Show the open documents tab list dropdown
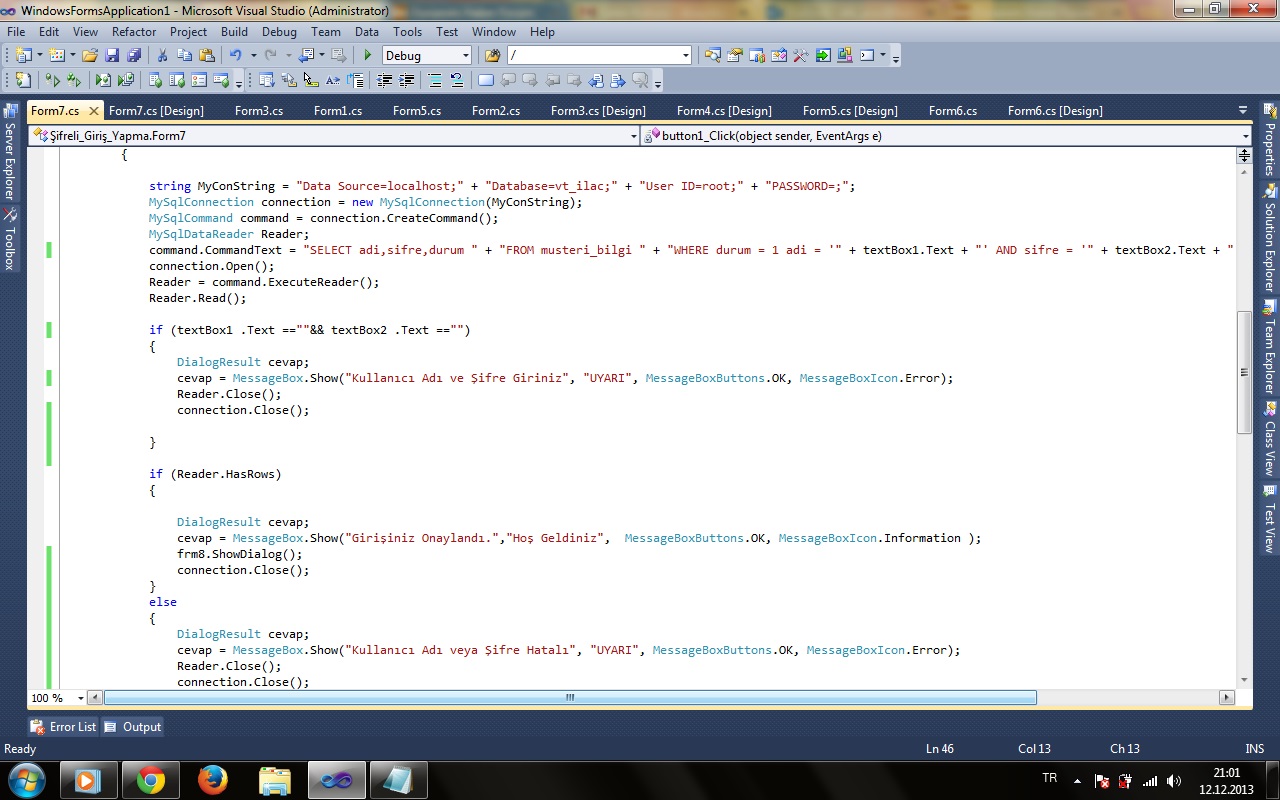 click(1243, 110)
